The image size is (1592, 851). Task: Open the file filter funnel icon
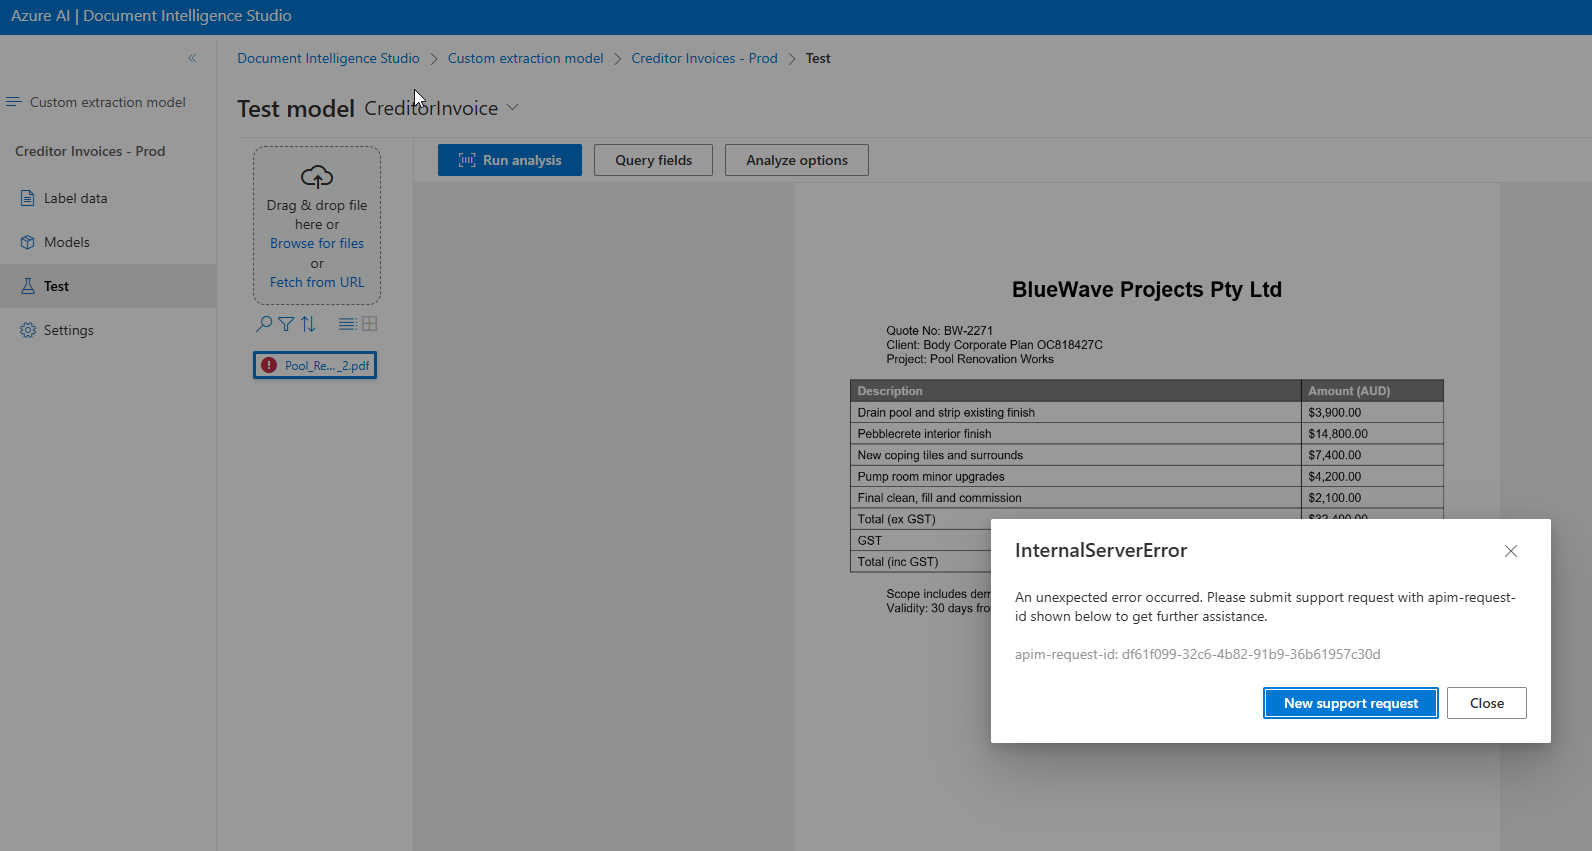(x=286, y=324)
